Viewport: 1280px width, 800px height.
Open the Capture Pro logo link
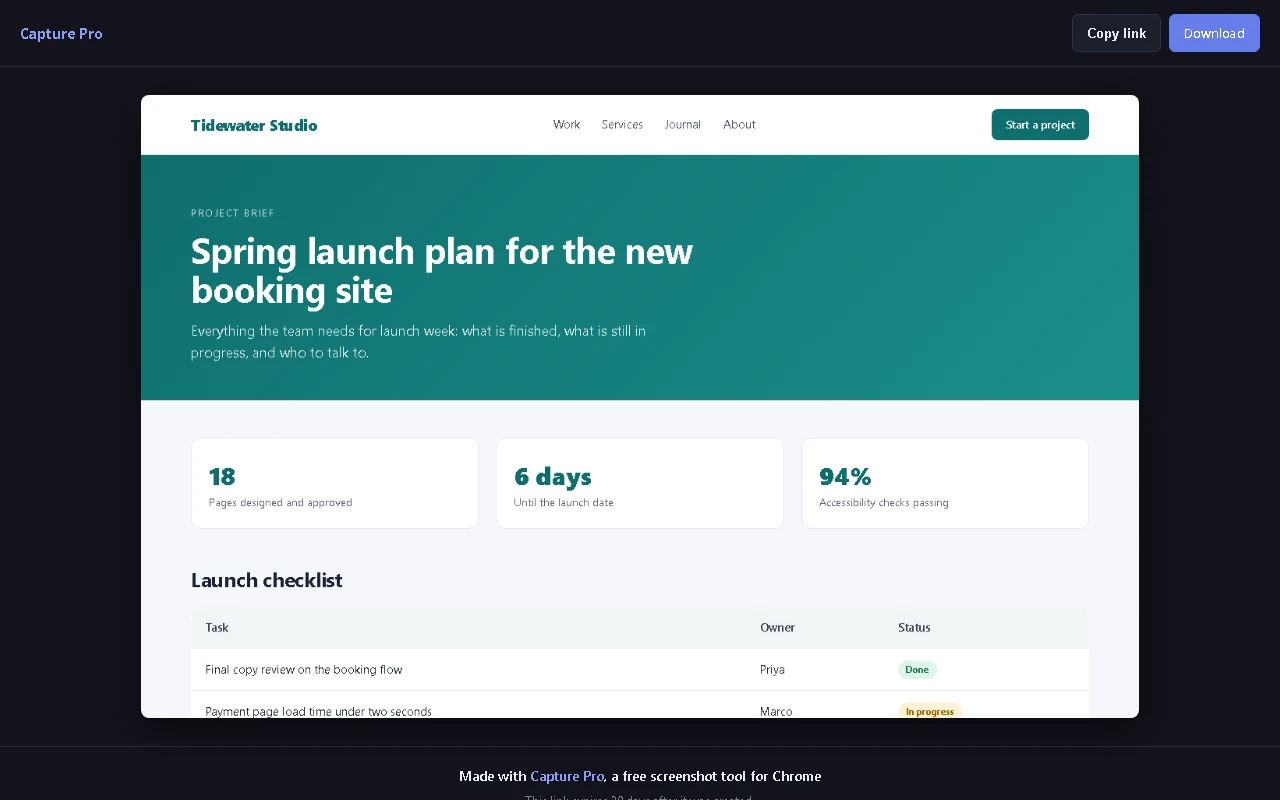(61, 33)
